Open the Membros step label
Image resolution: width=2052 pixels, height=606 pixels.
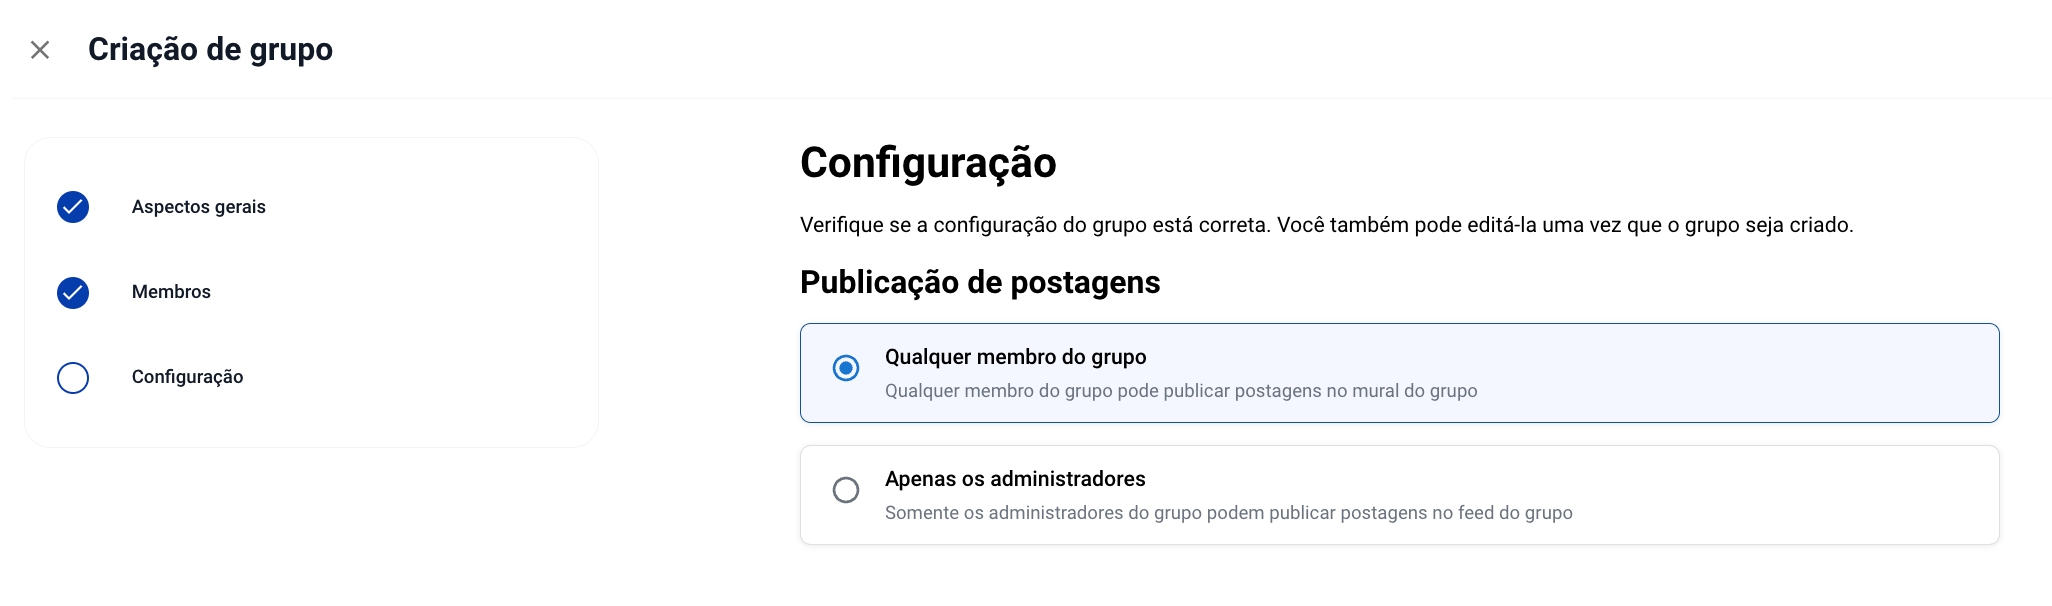tap(171, 292)
